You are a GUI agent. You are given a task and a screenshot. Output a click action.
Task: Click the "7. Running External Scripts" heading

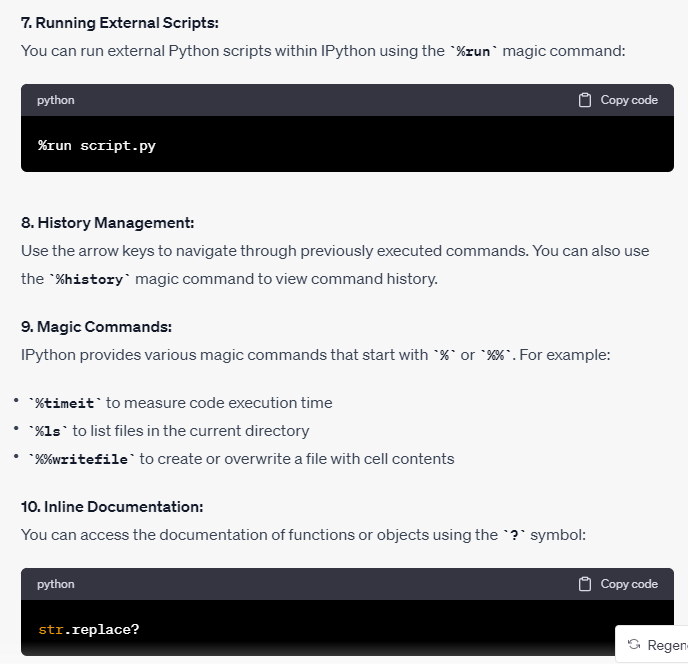[119, 22]
